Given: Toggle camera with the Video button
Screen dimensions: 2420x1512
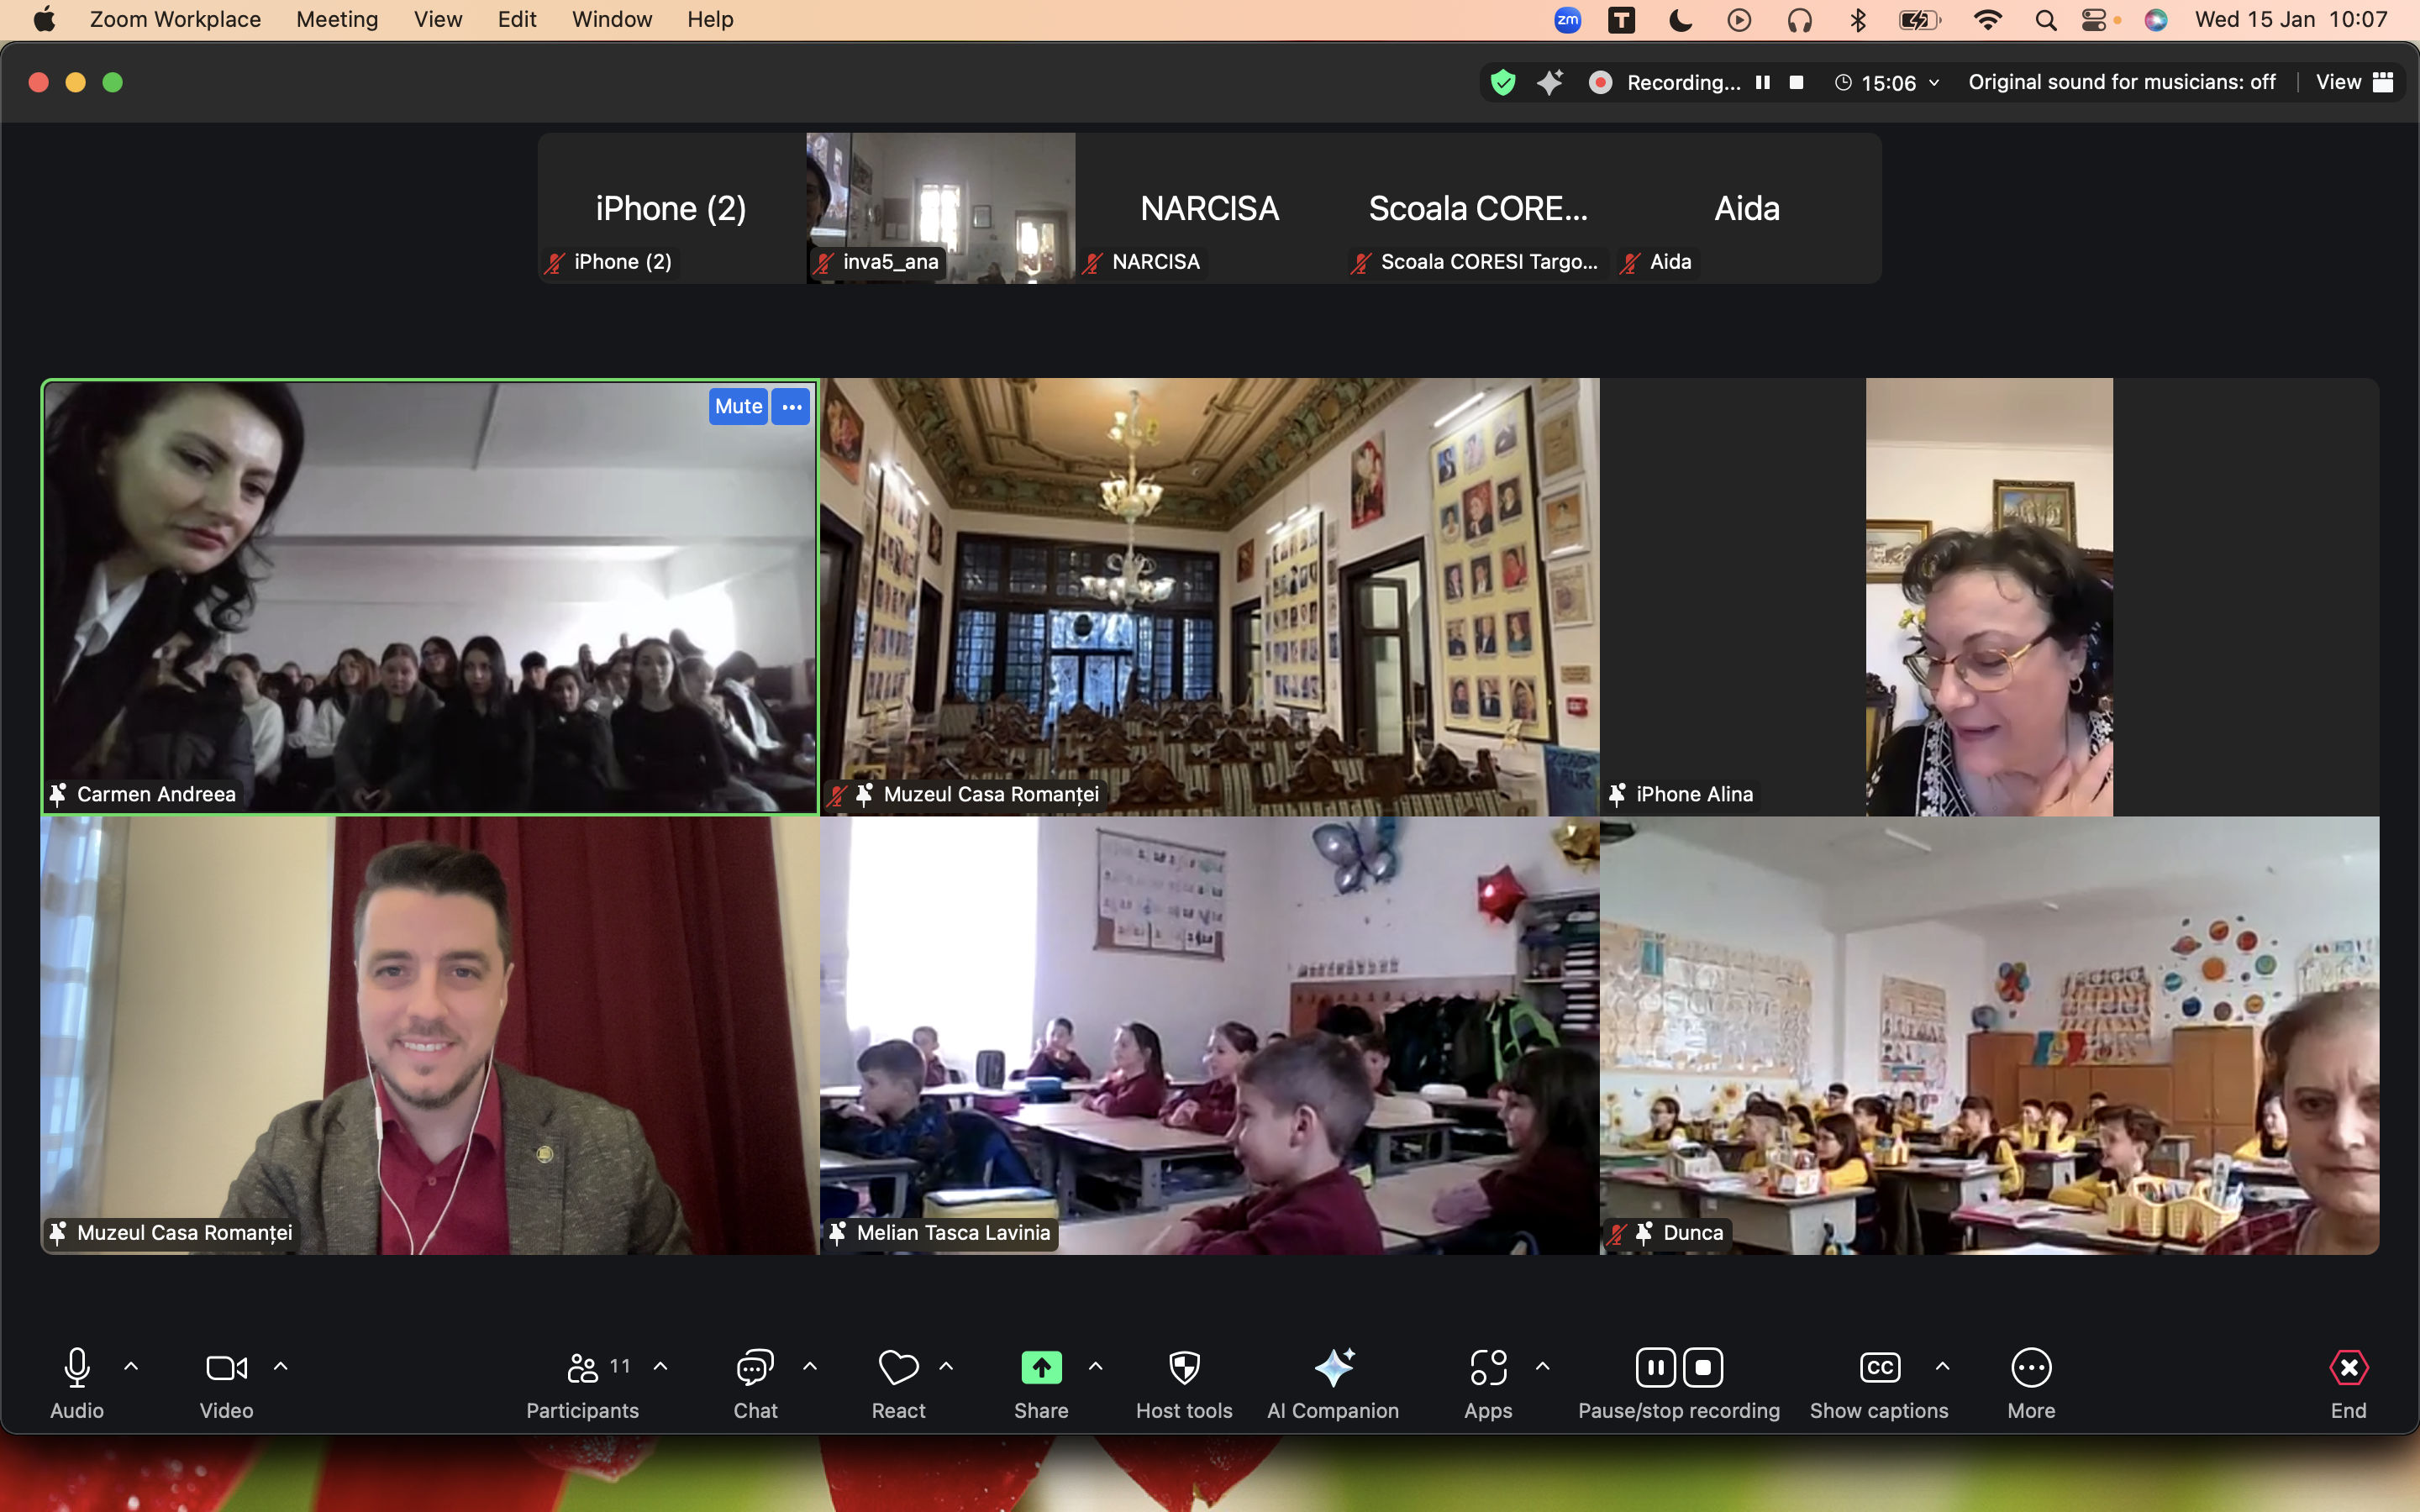Looking at the screenshot, I should (x=226, y=1367).
